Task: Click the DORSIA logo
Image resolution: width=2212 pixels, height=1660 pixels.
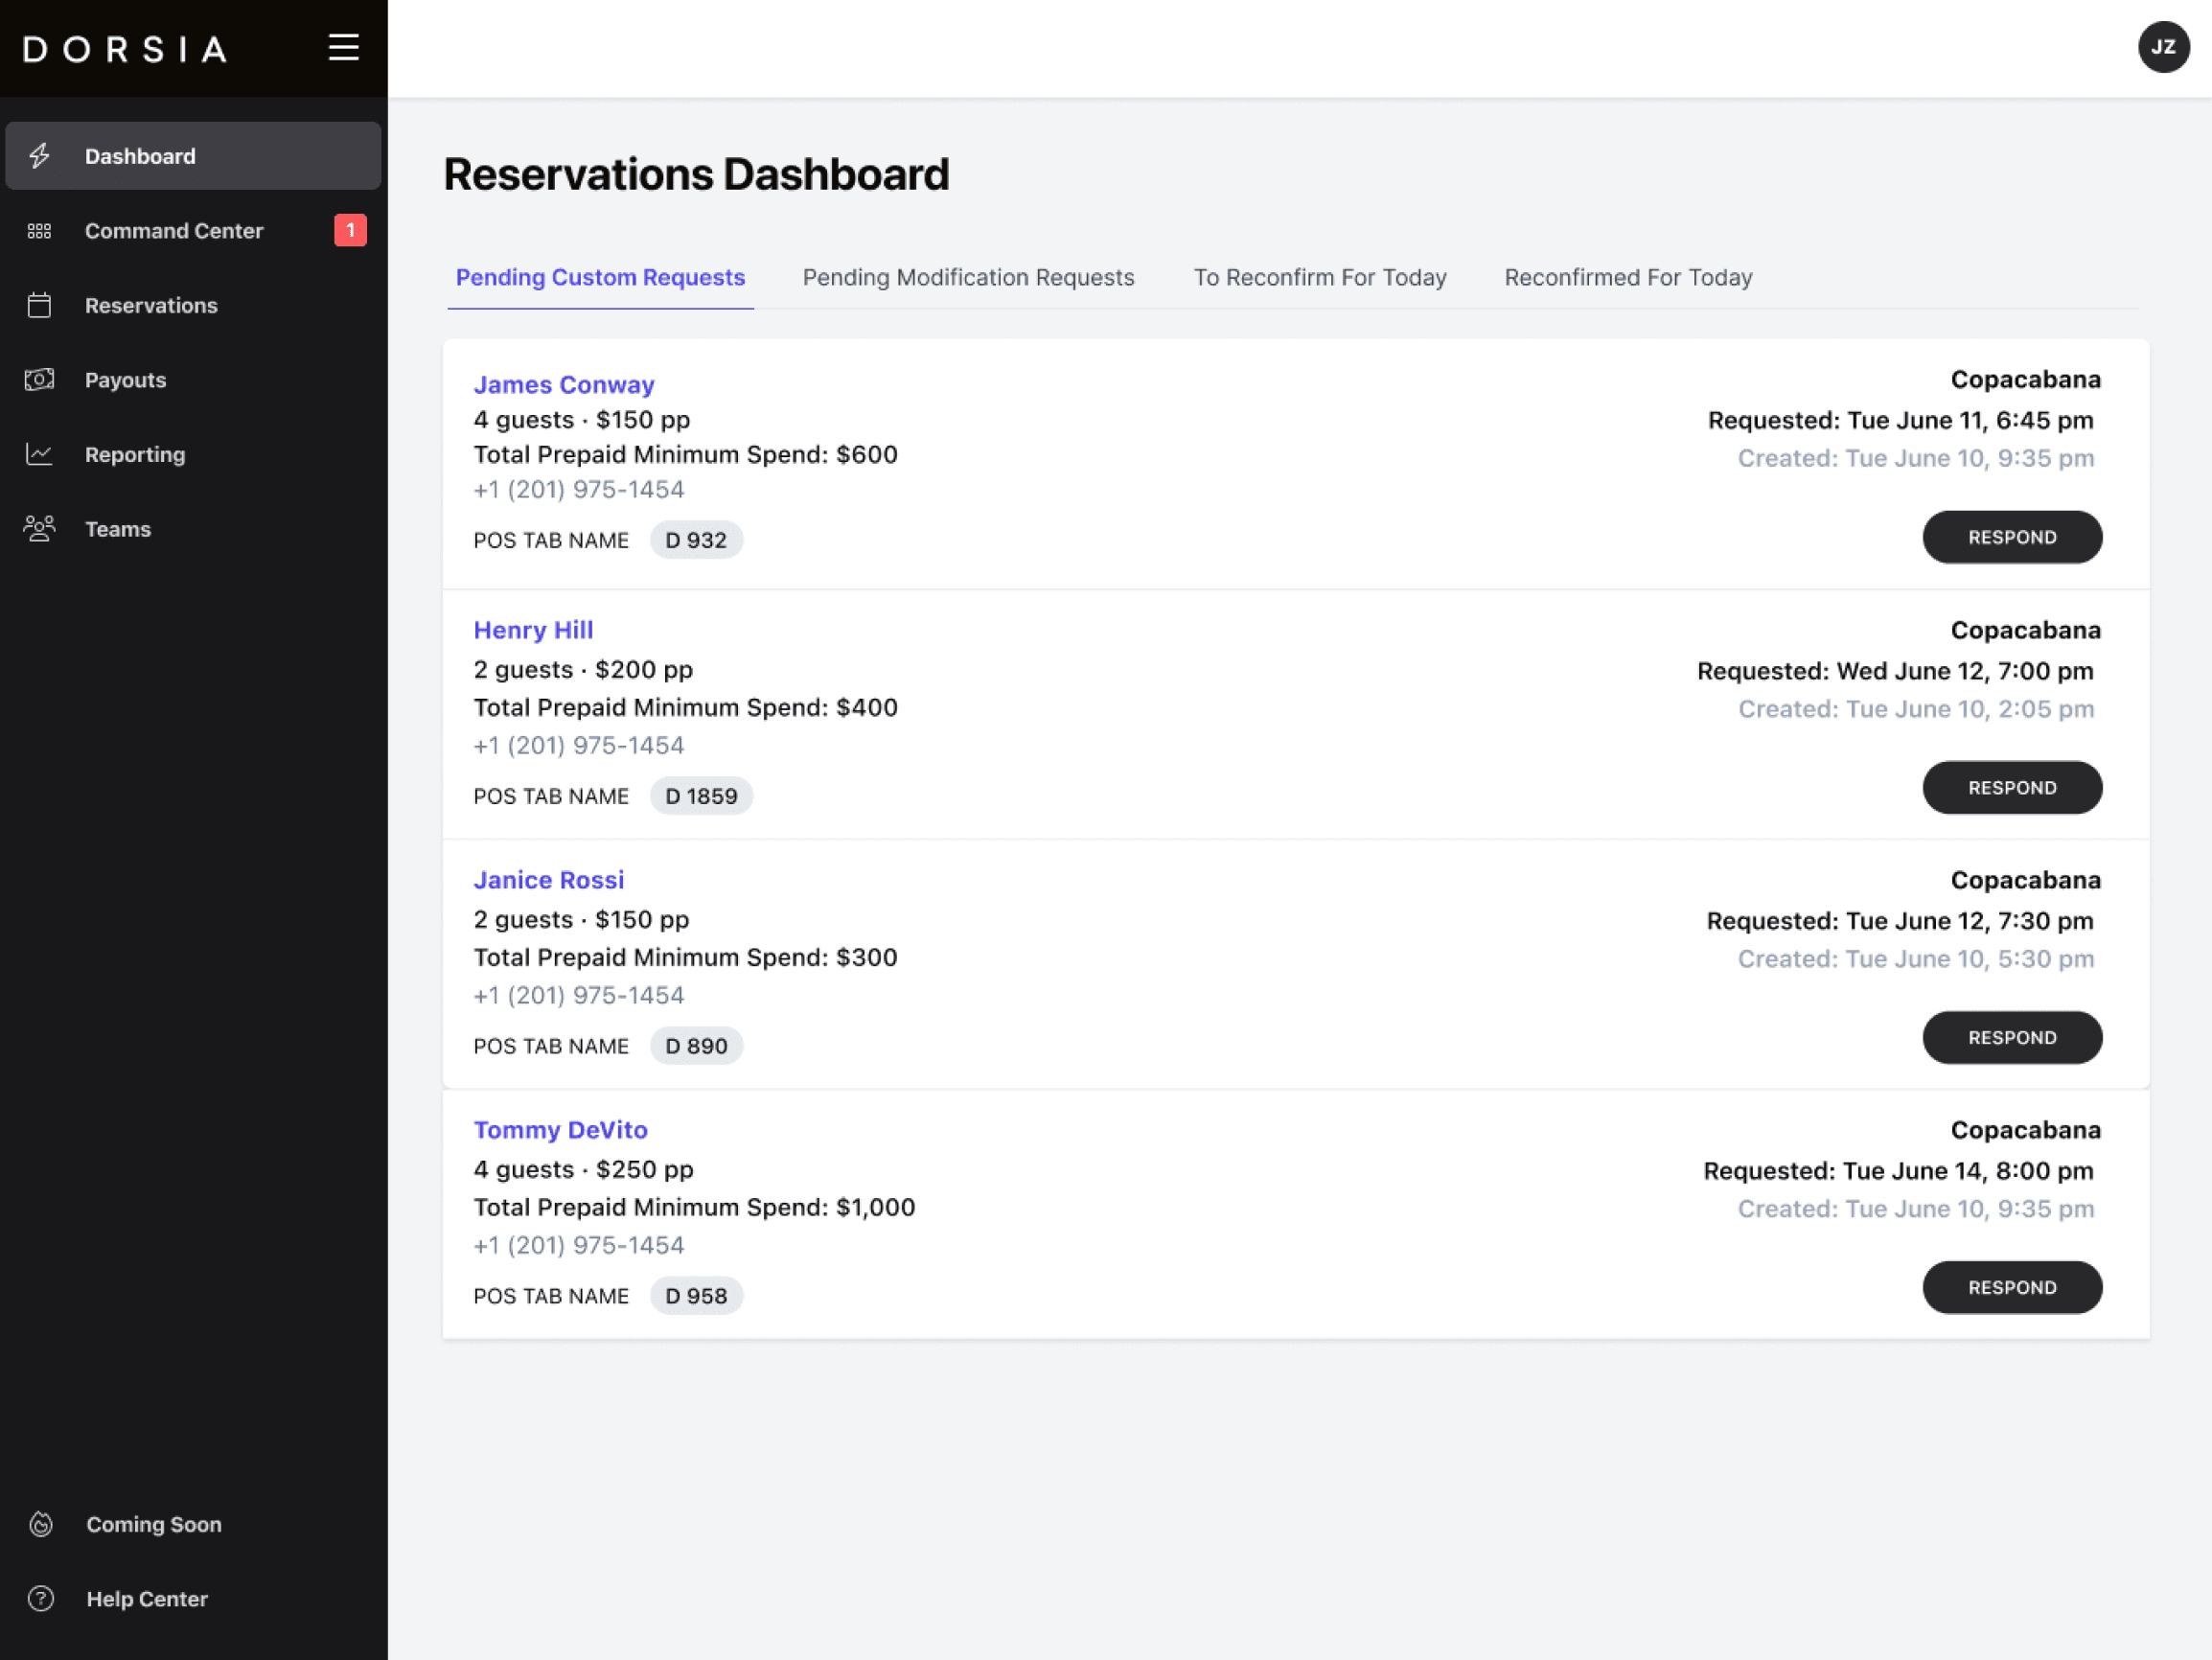Action: point(126,49)
